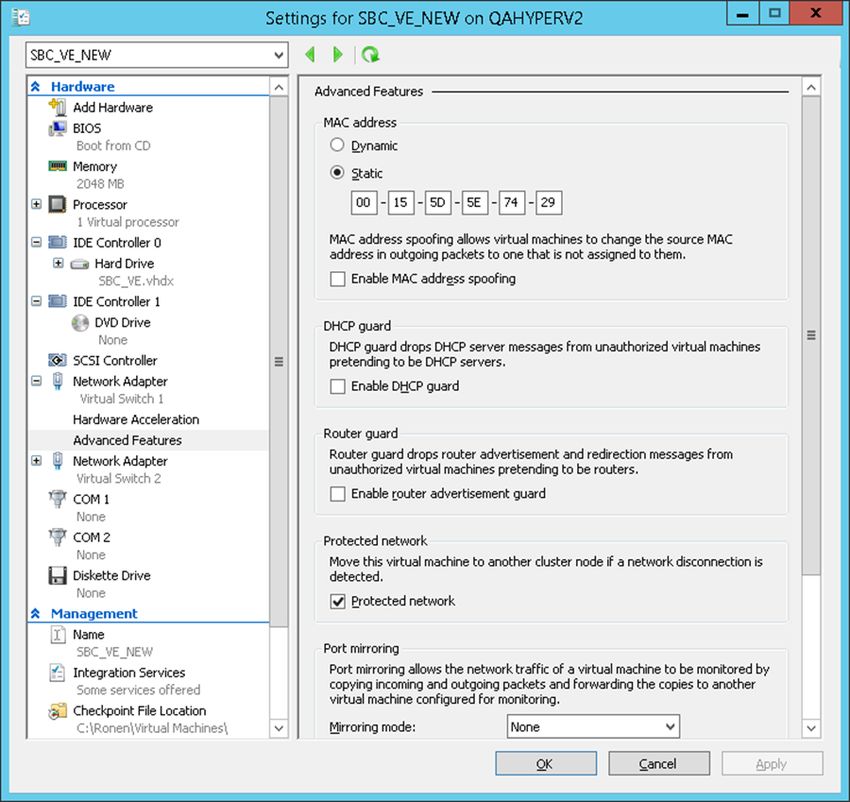Open the Memory settings item
Image resolution: width=850 pixels, height=802 pixels.
coord(95,166)
